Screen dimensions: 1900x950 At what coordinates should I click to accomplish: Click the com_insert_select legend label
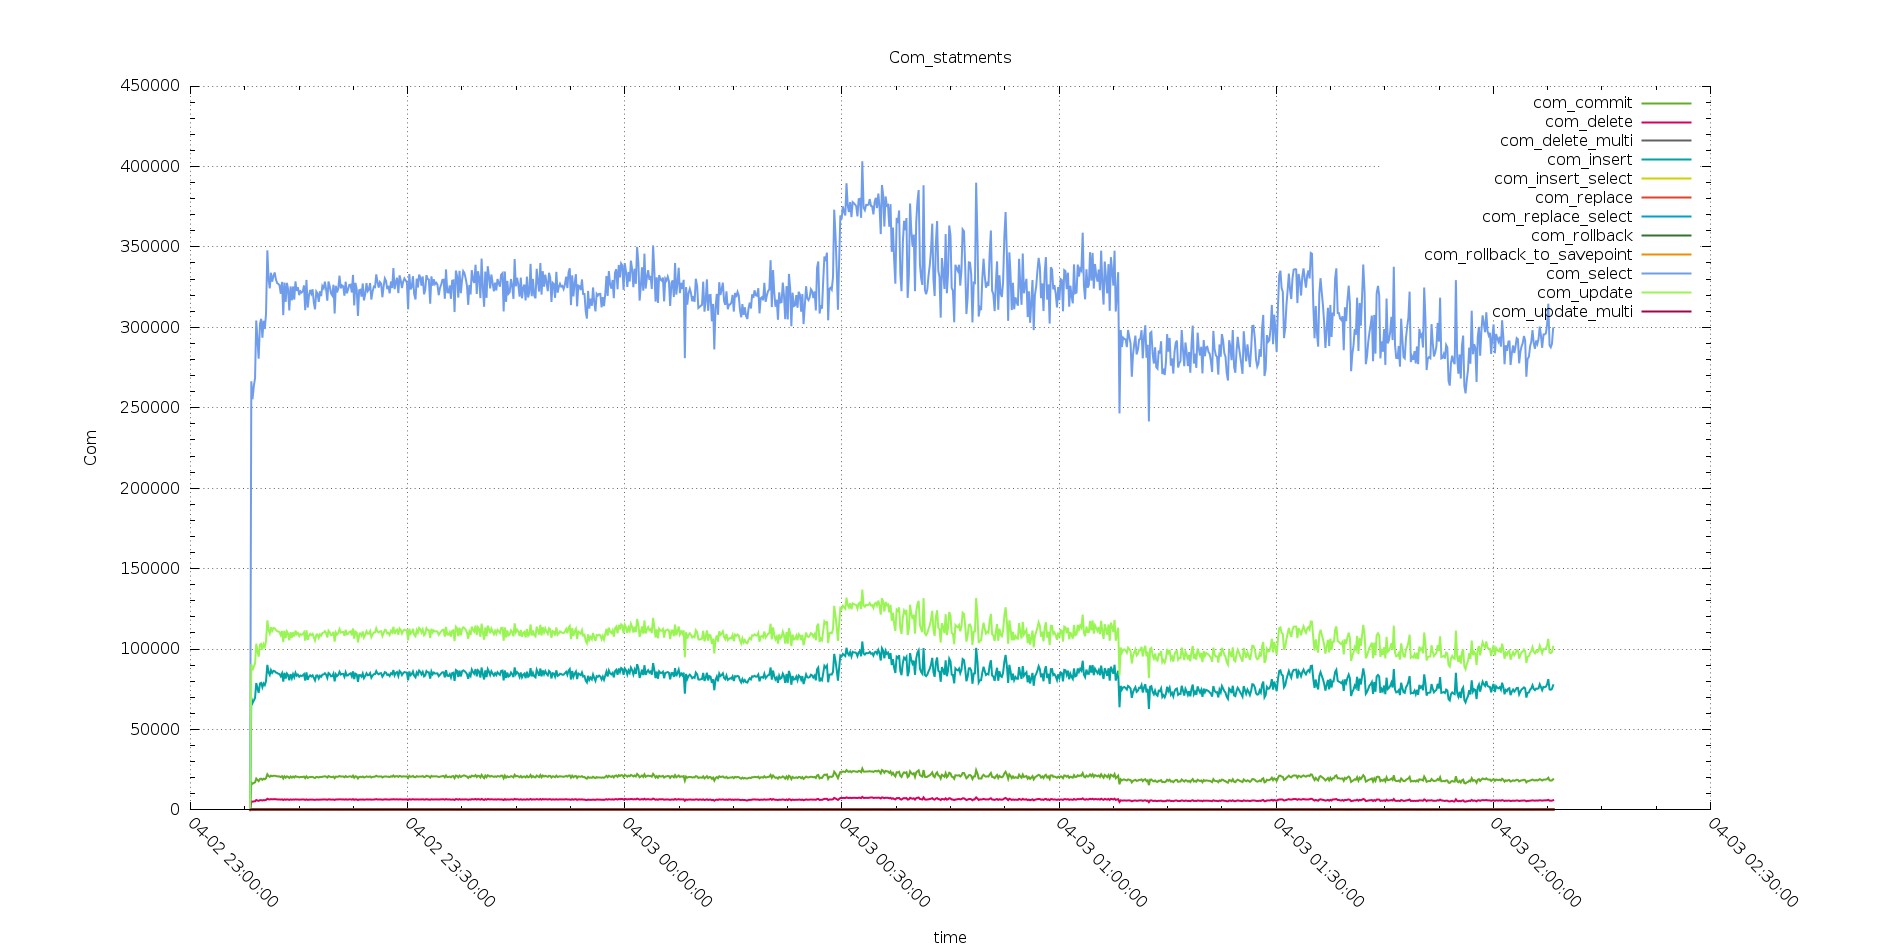pos(1562,179)
